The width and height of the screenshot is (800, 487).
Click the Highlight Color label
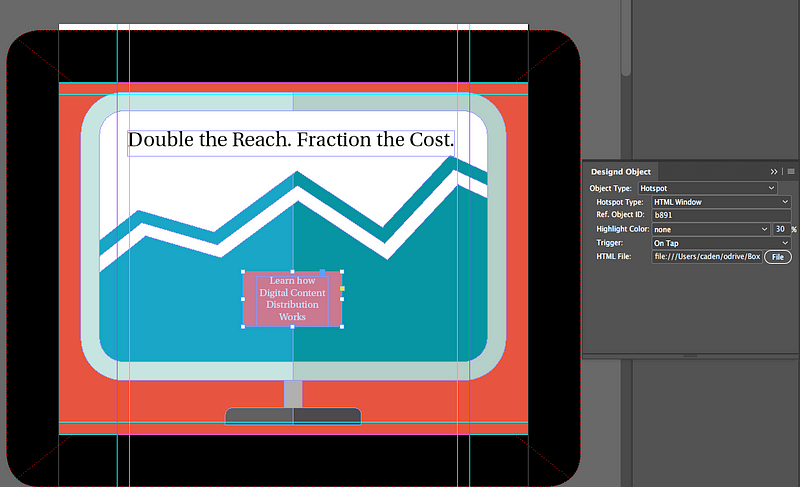(622, 229)
